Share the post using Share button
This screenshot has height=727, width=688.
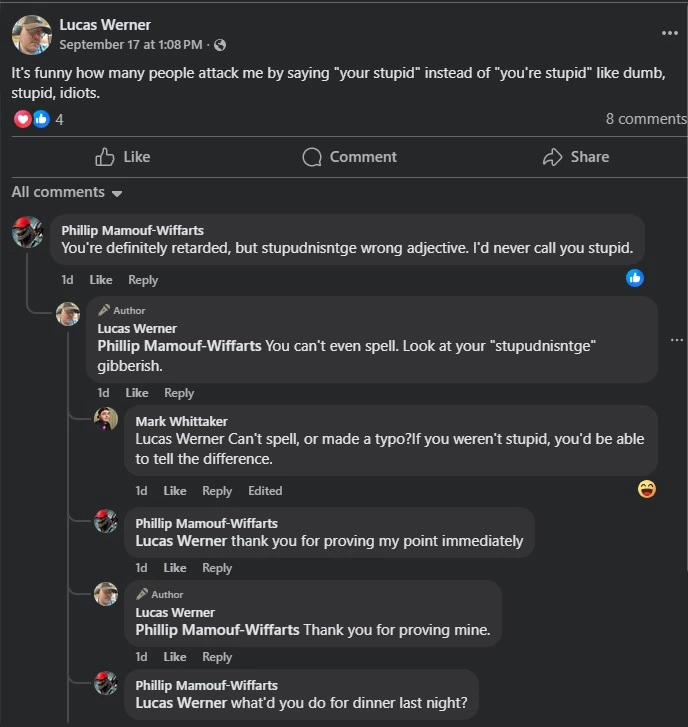point(575,157)
